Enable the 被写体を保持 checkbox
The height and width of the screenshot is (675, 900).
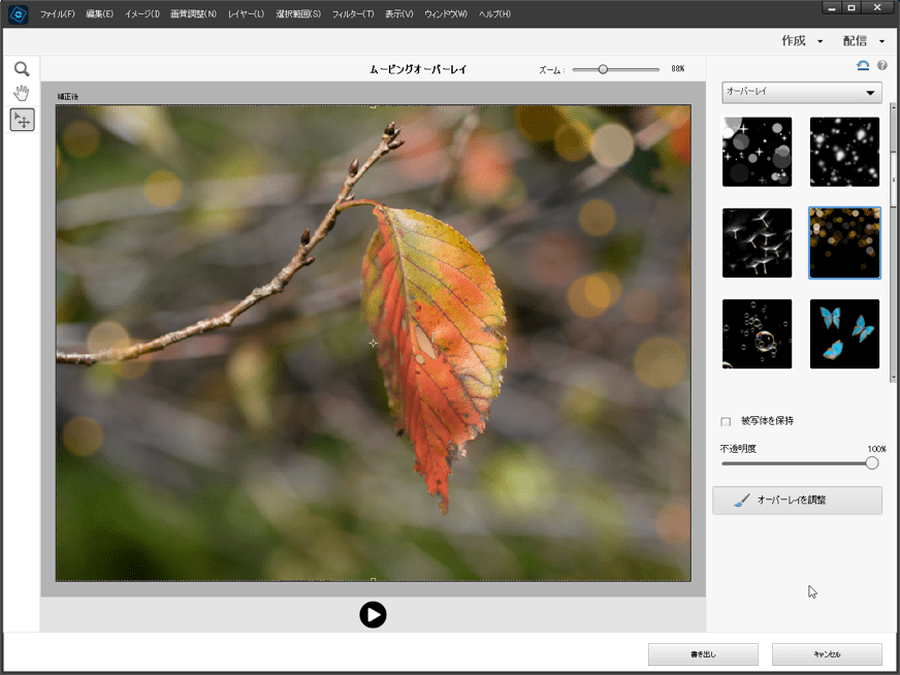pyautogui.click(x=726, y=421)
